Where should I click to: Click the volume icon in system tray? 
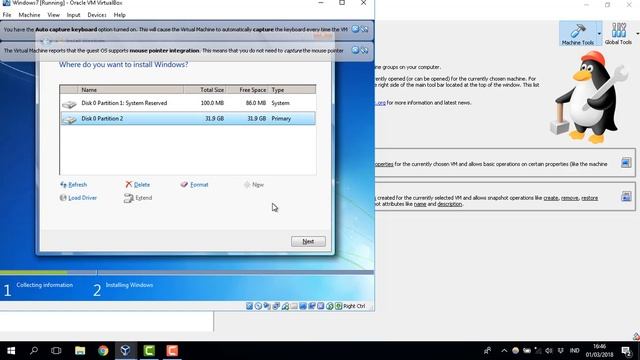pos(549,351)
